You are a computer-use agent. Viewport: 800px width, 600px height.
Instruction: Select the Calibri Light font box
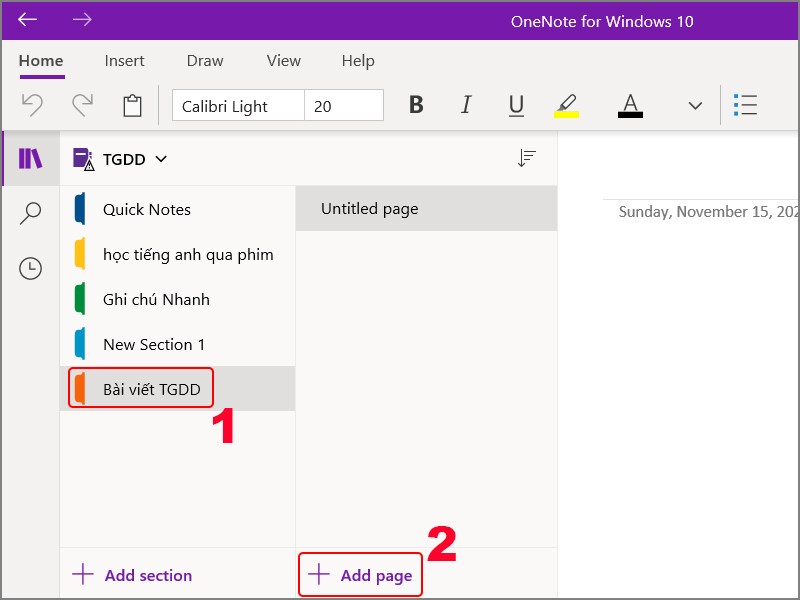[x=238, y=106]
